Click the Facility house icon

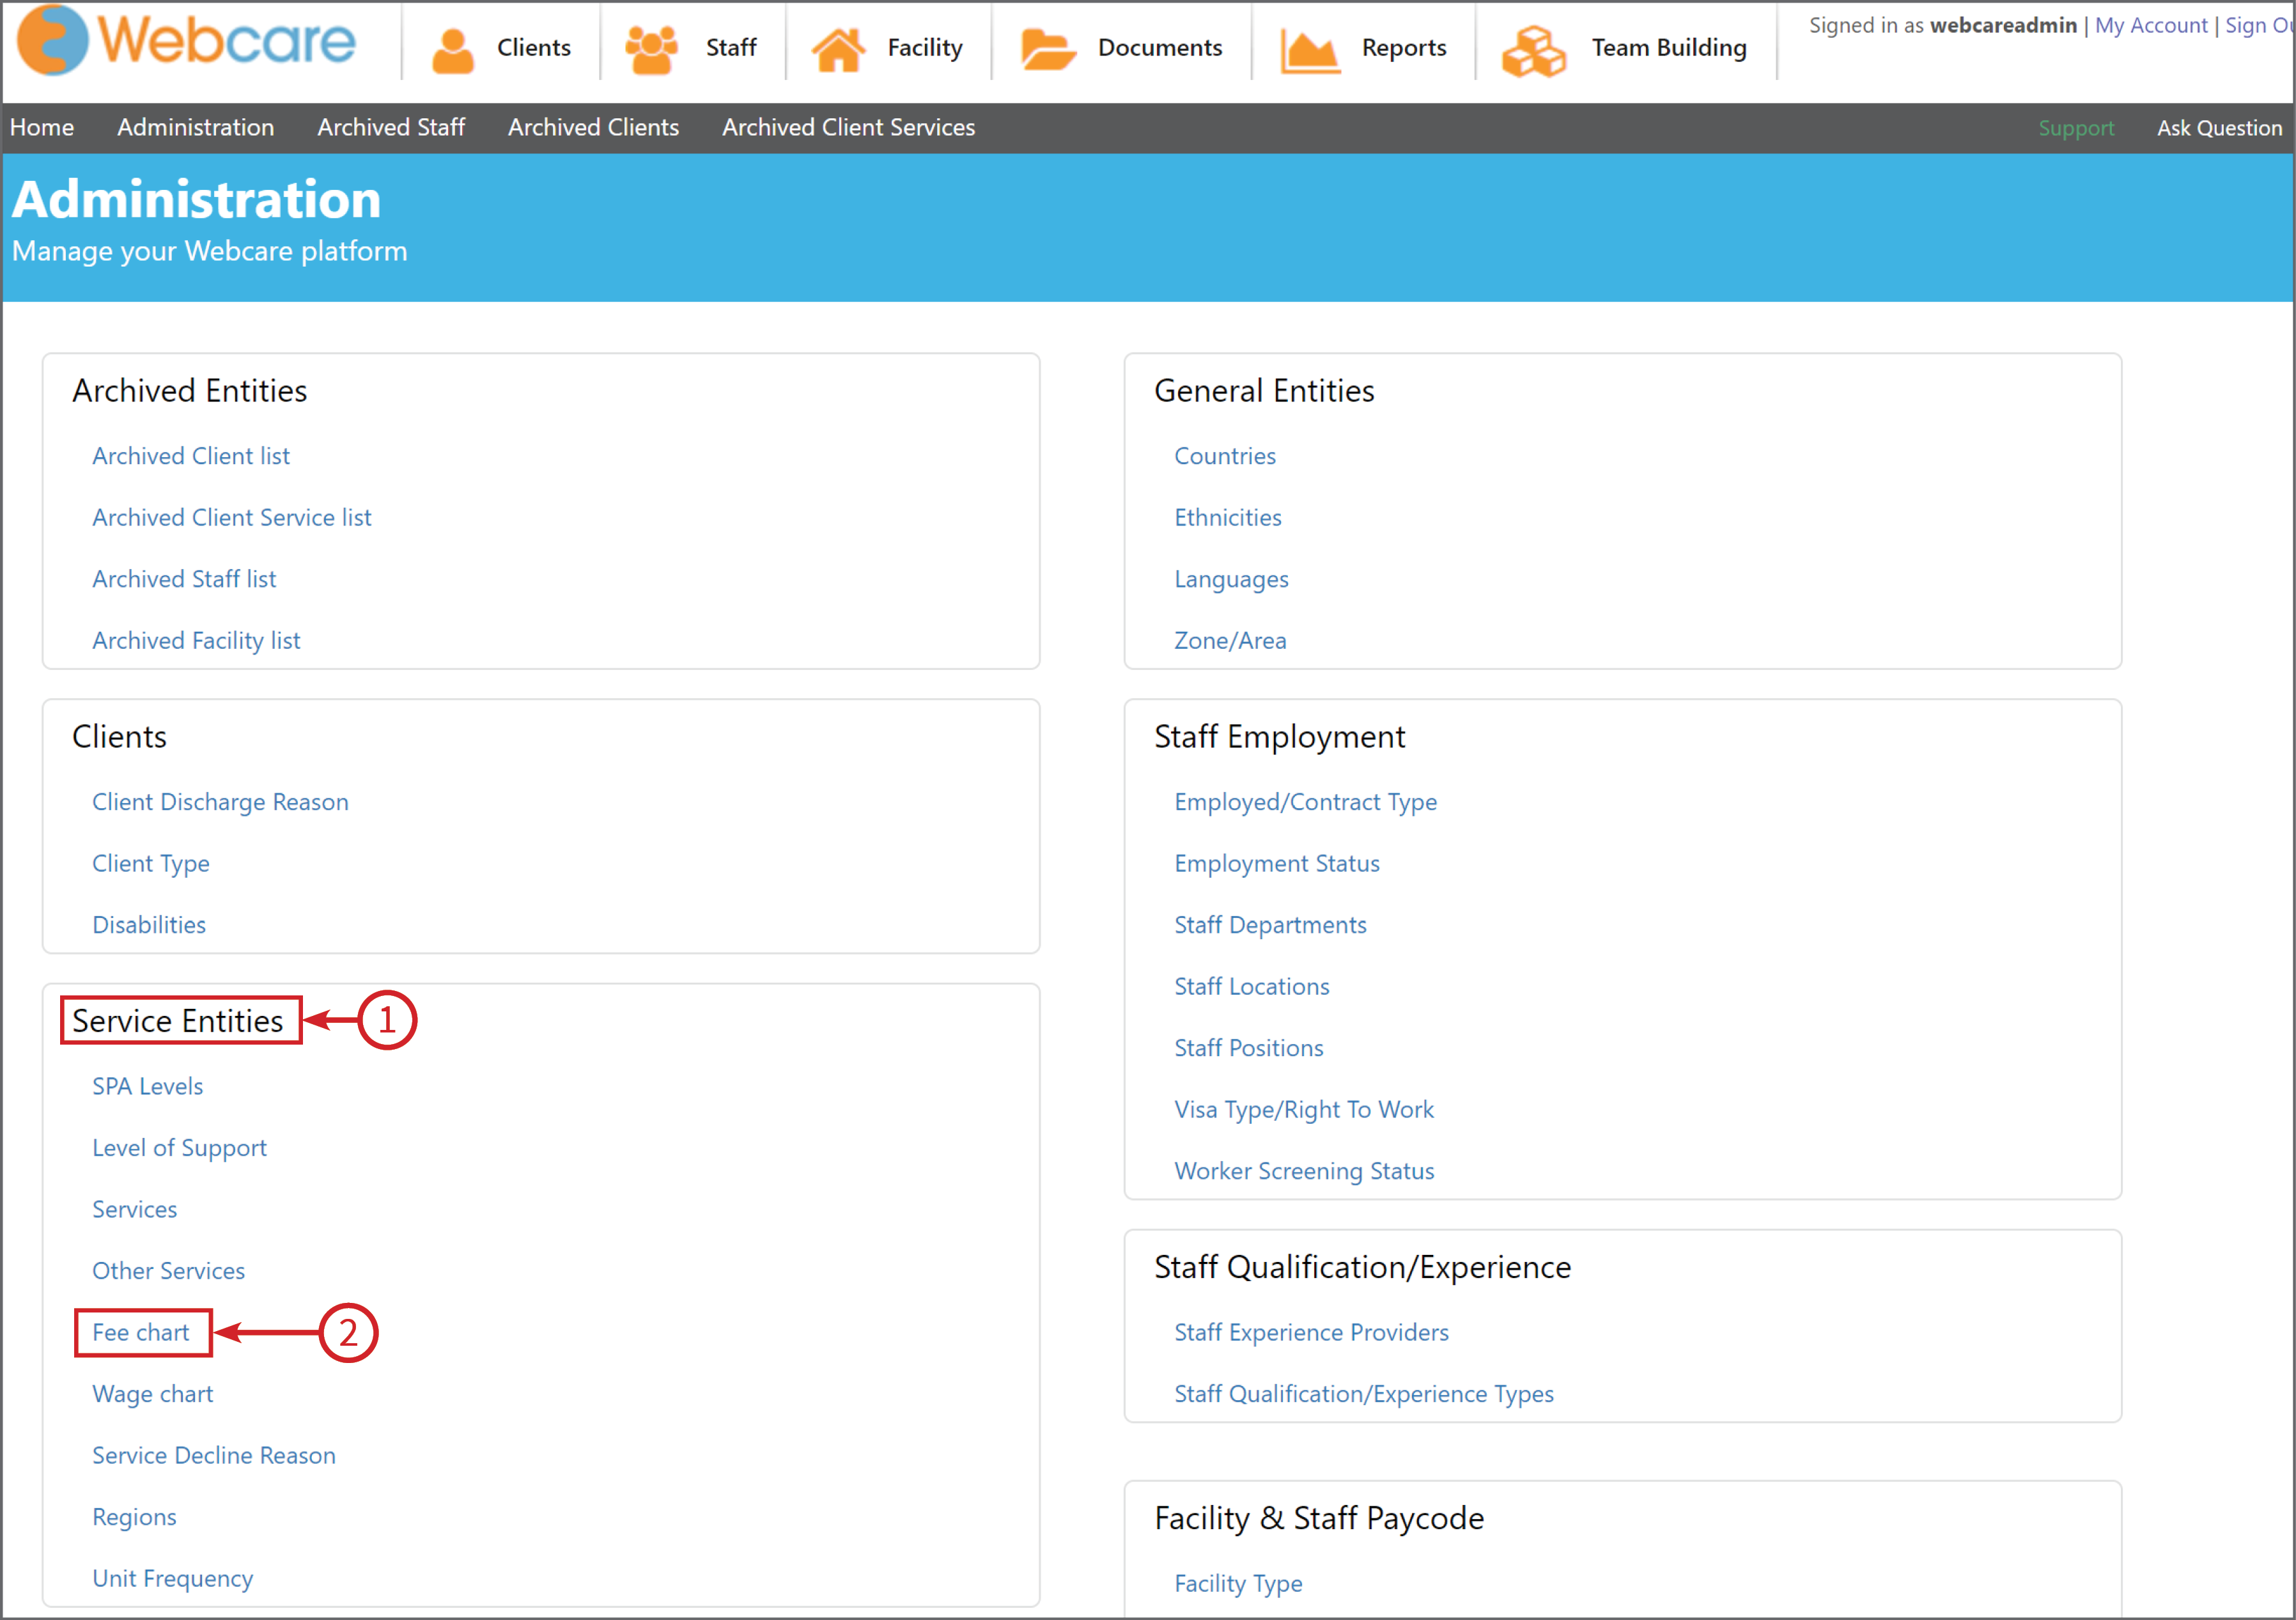click(x=838, y=50)
